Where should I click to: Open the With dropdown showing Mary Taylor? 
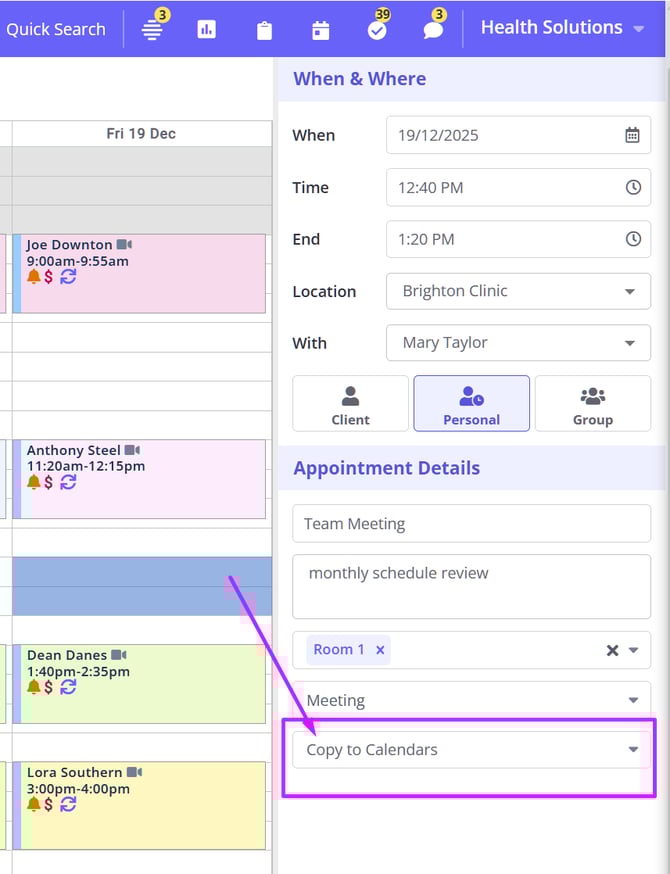tap(518, 343)
